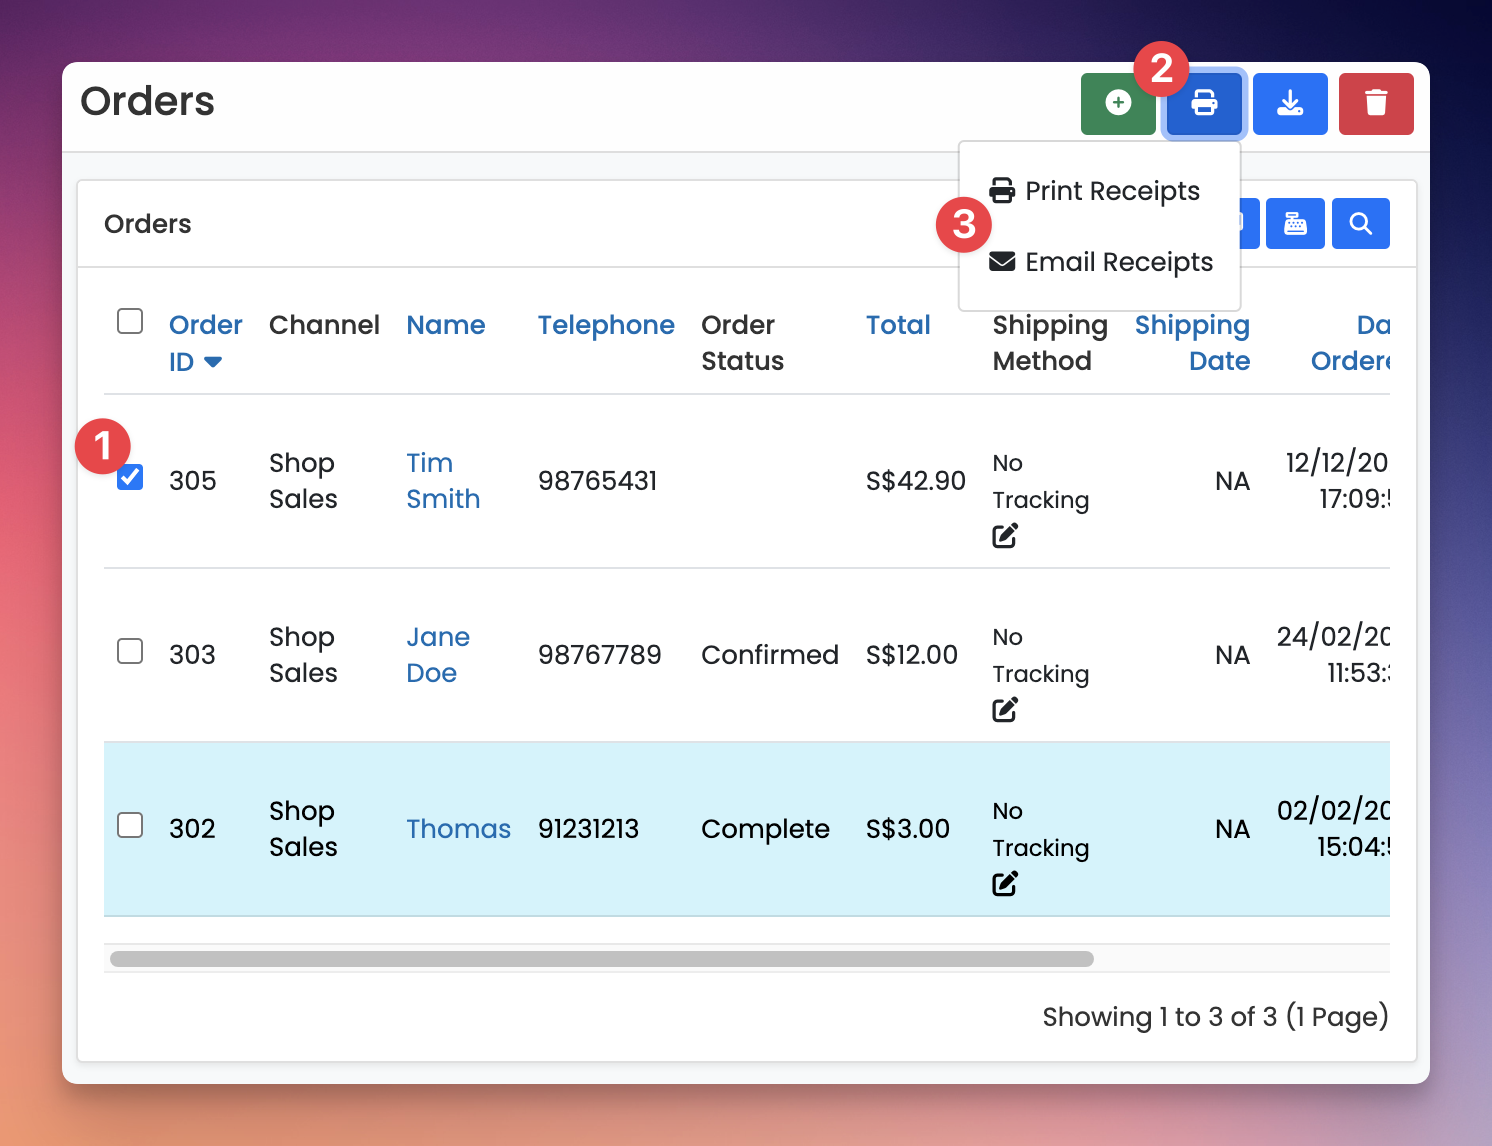Screen dimensions: 1492x1146
Task: Open customer Thomas link
Action: pos(458,829)
